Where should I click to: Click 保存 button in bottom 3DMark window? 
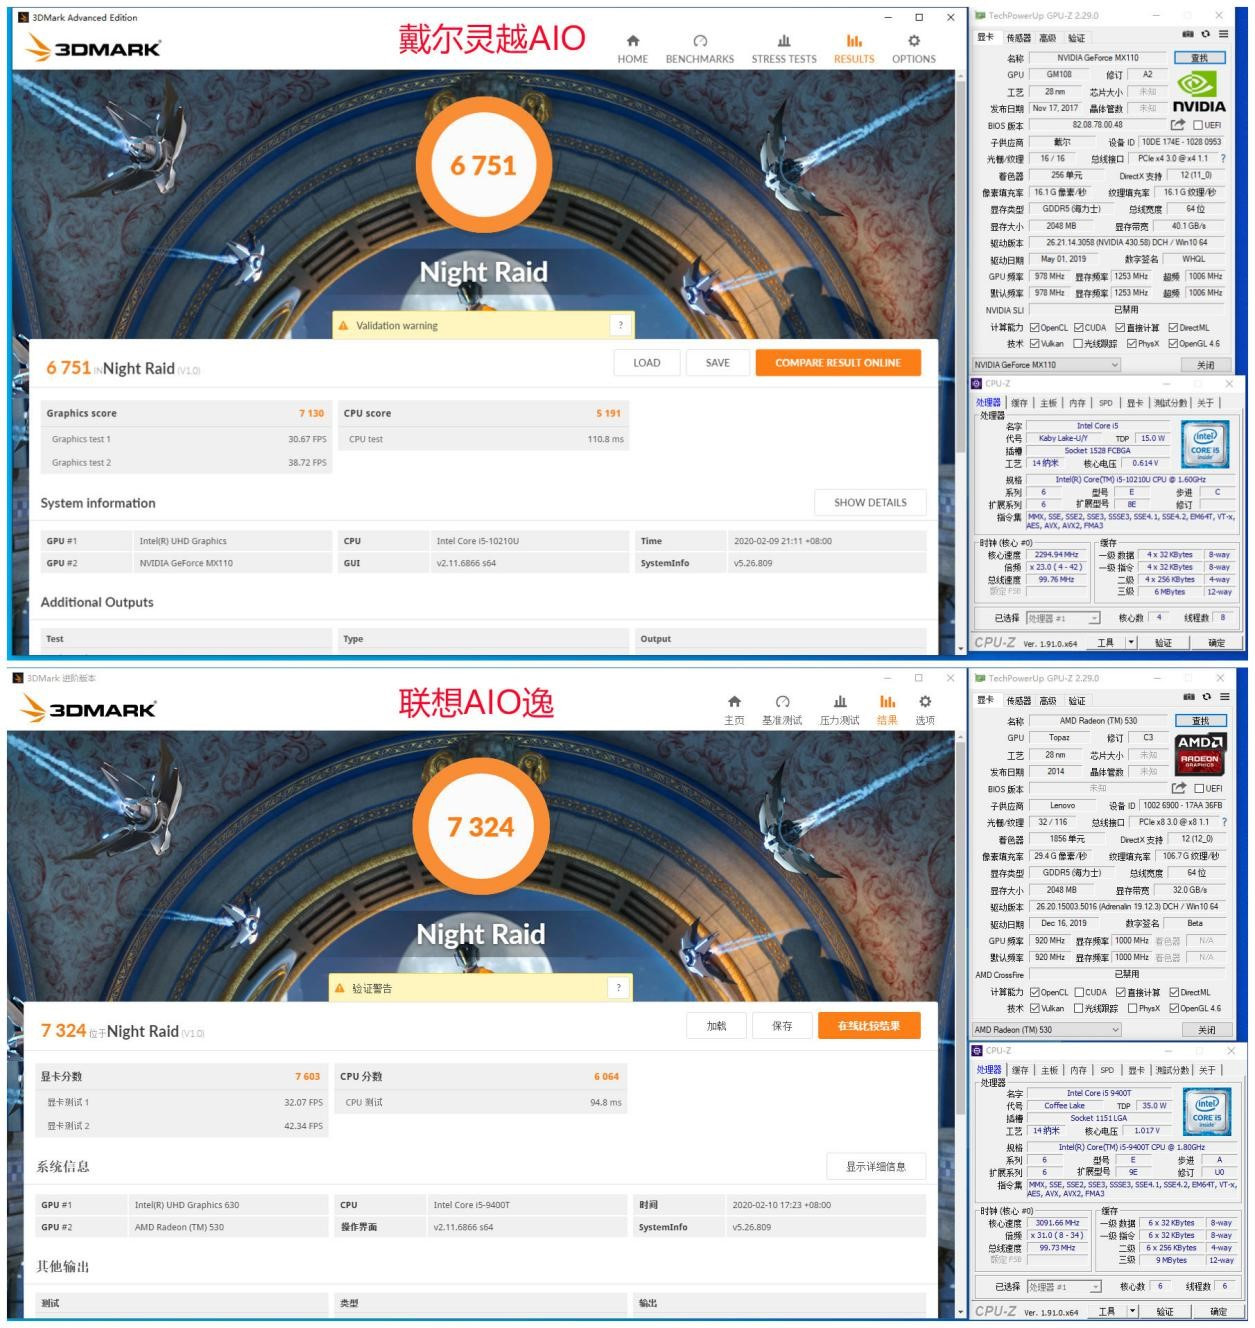[782, 1026]
